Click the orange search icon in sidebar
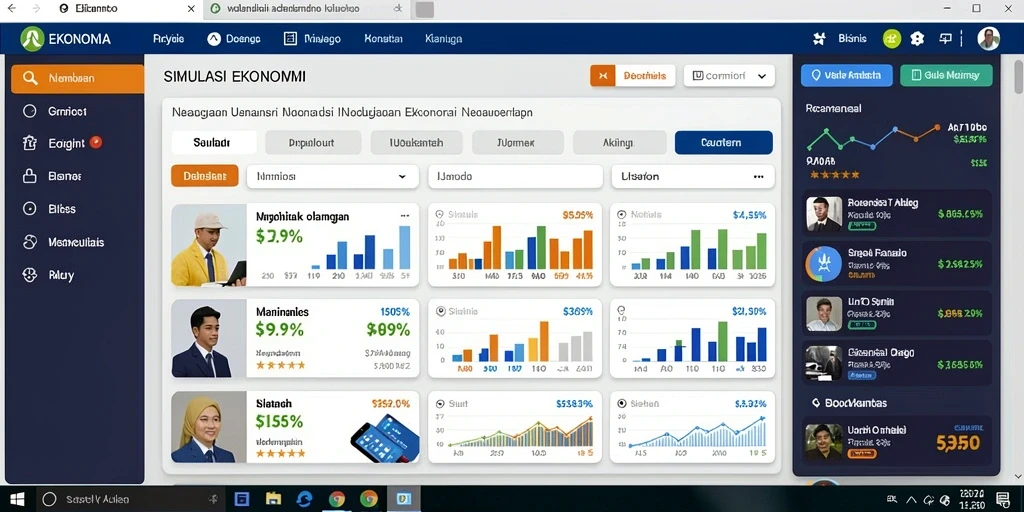Viewport: 1024px width, 512px height. pos(29,78)
